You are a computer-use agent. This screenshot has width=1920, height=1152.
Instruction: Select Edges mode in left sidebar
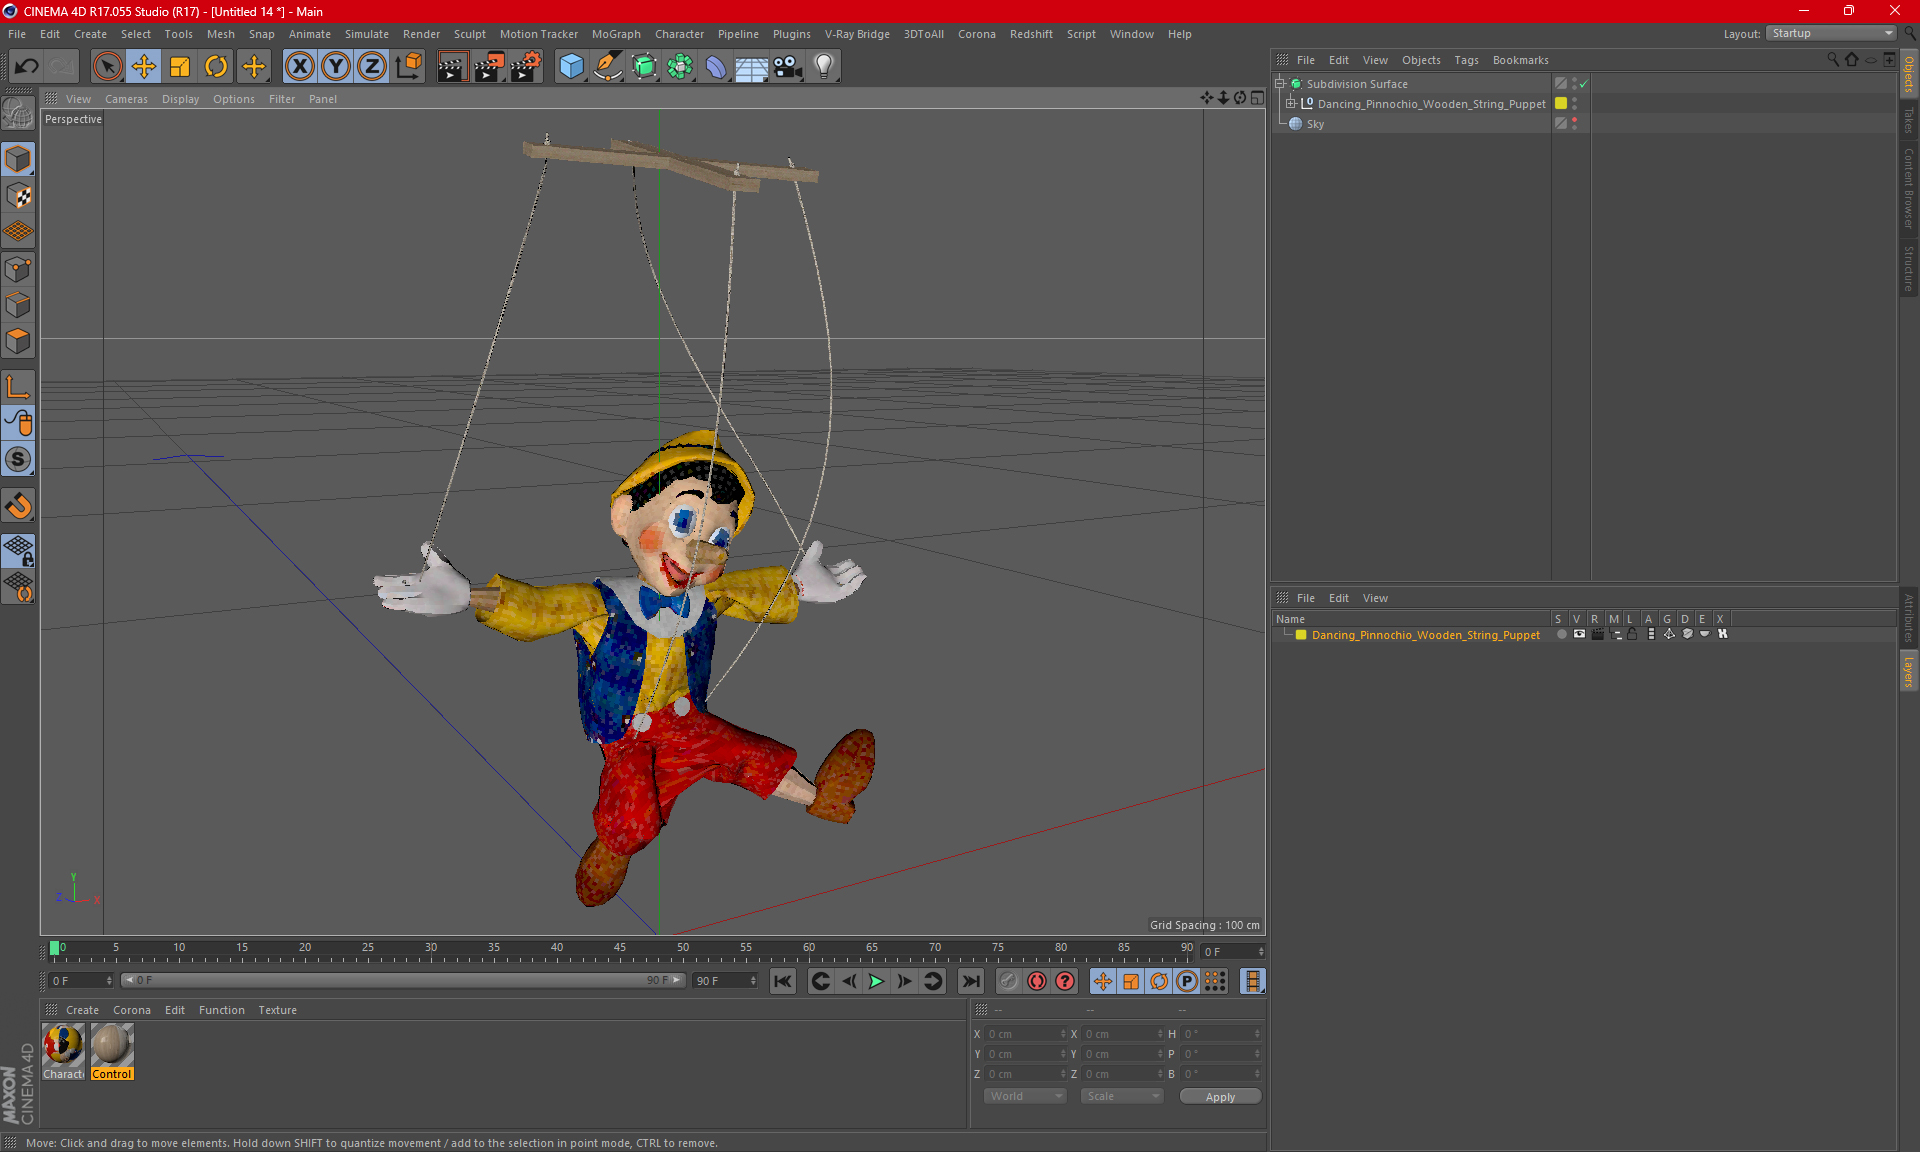click(18, 305)
